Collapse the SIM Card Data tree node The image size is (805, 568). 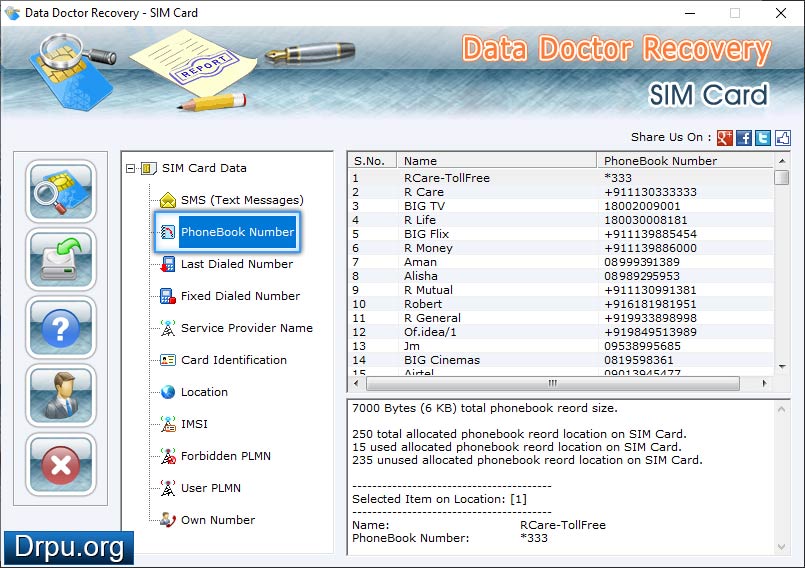point(130,168)
